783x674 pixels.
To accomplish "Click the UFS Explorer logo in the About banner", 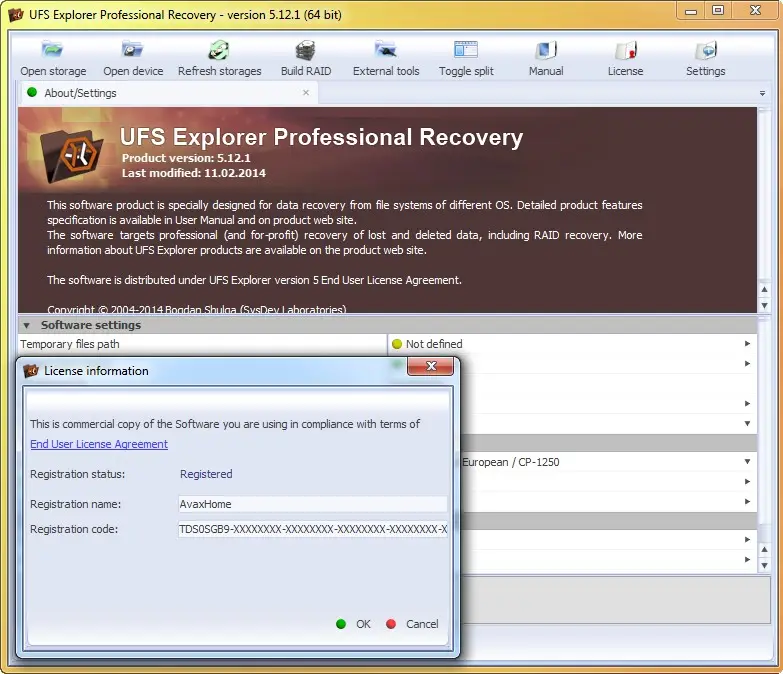I will (x=71, y=155).
